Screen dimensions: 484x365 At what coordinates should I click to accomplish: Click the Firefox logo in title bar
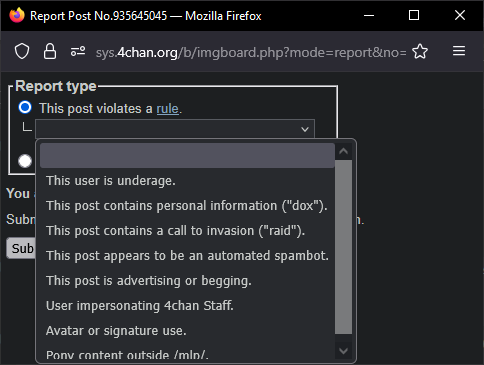(17, 15)
